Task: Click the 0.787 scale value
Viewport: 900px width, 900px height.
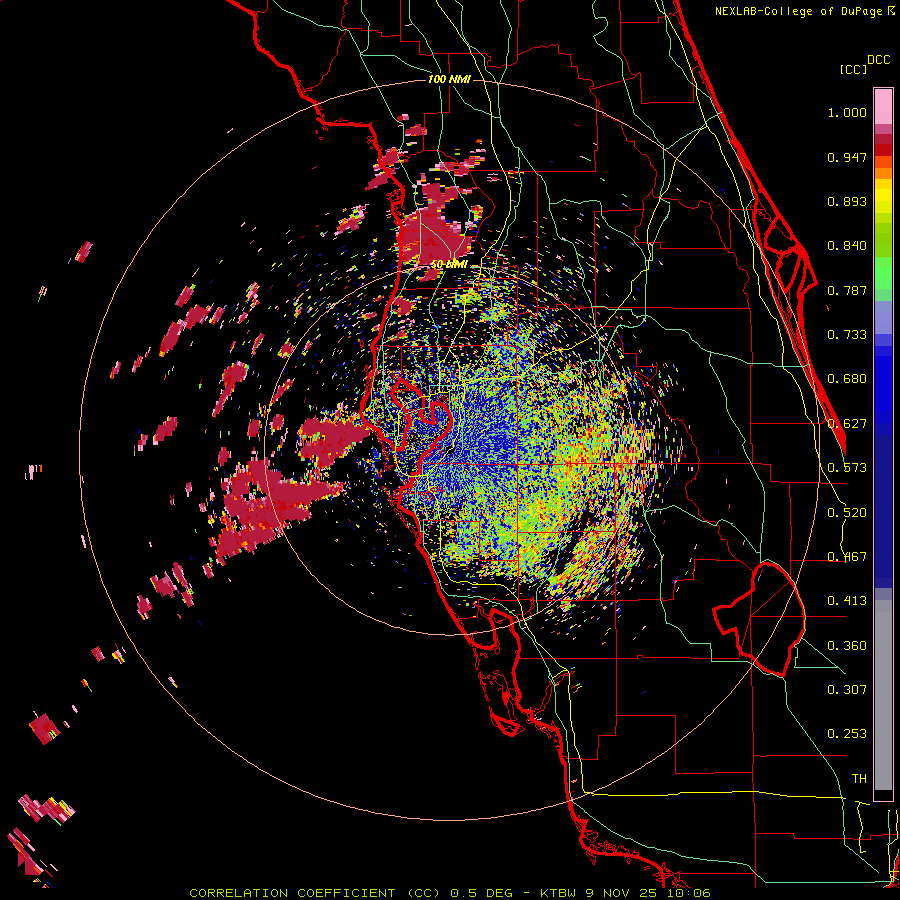Action: coord(847,290)
